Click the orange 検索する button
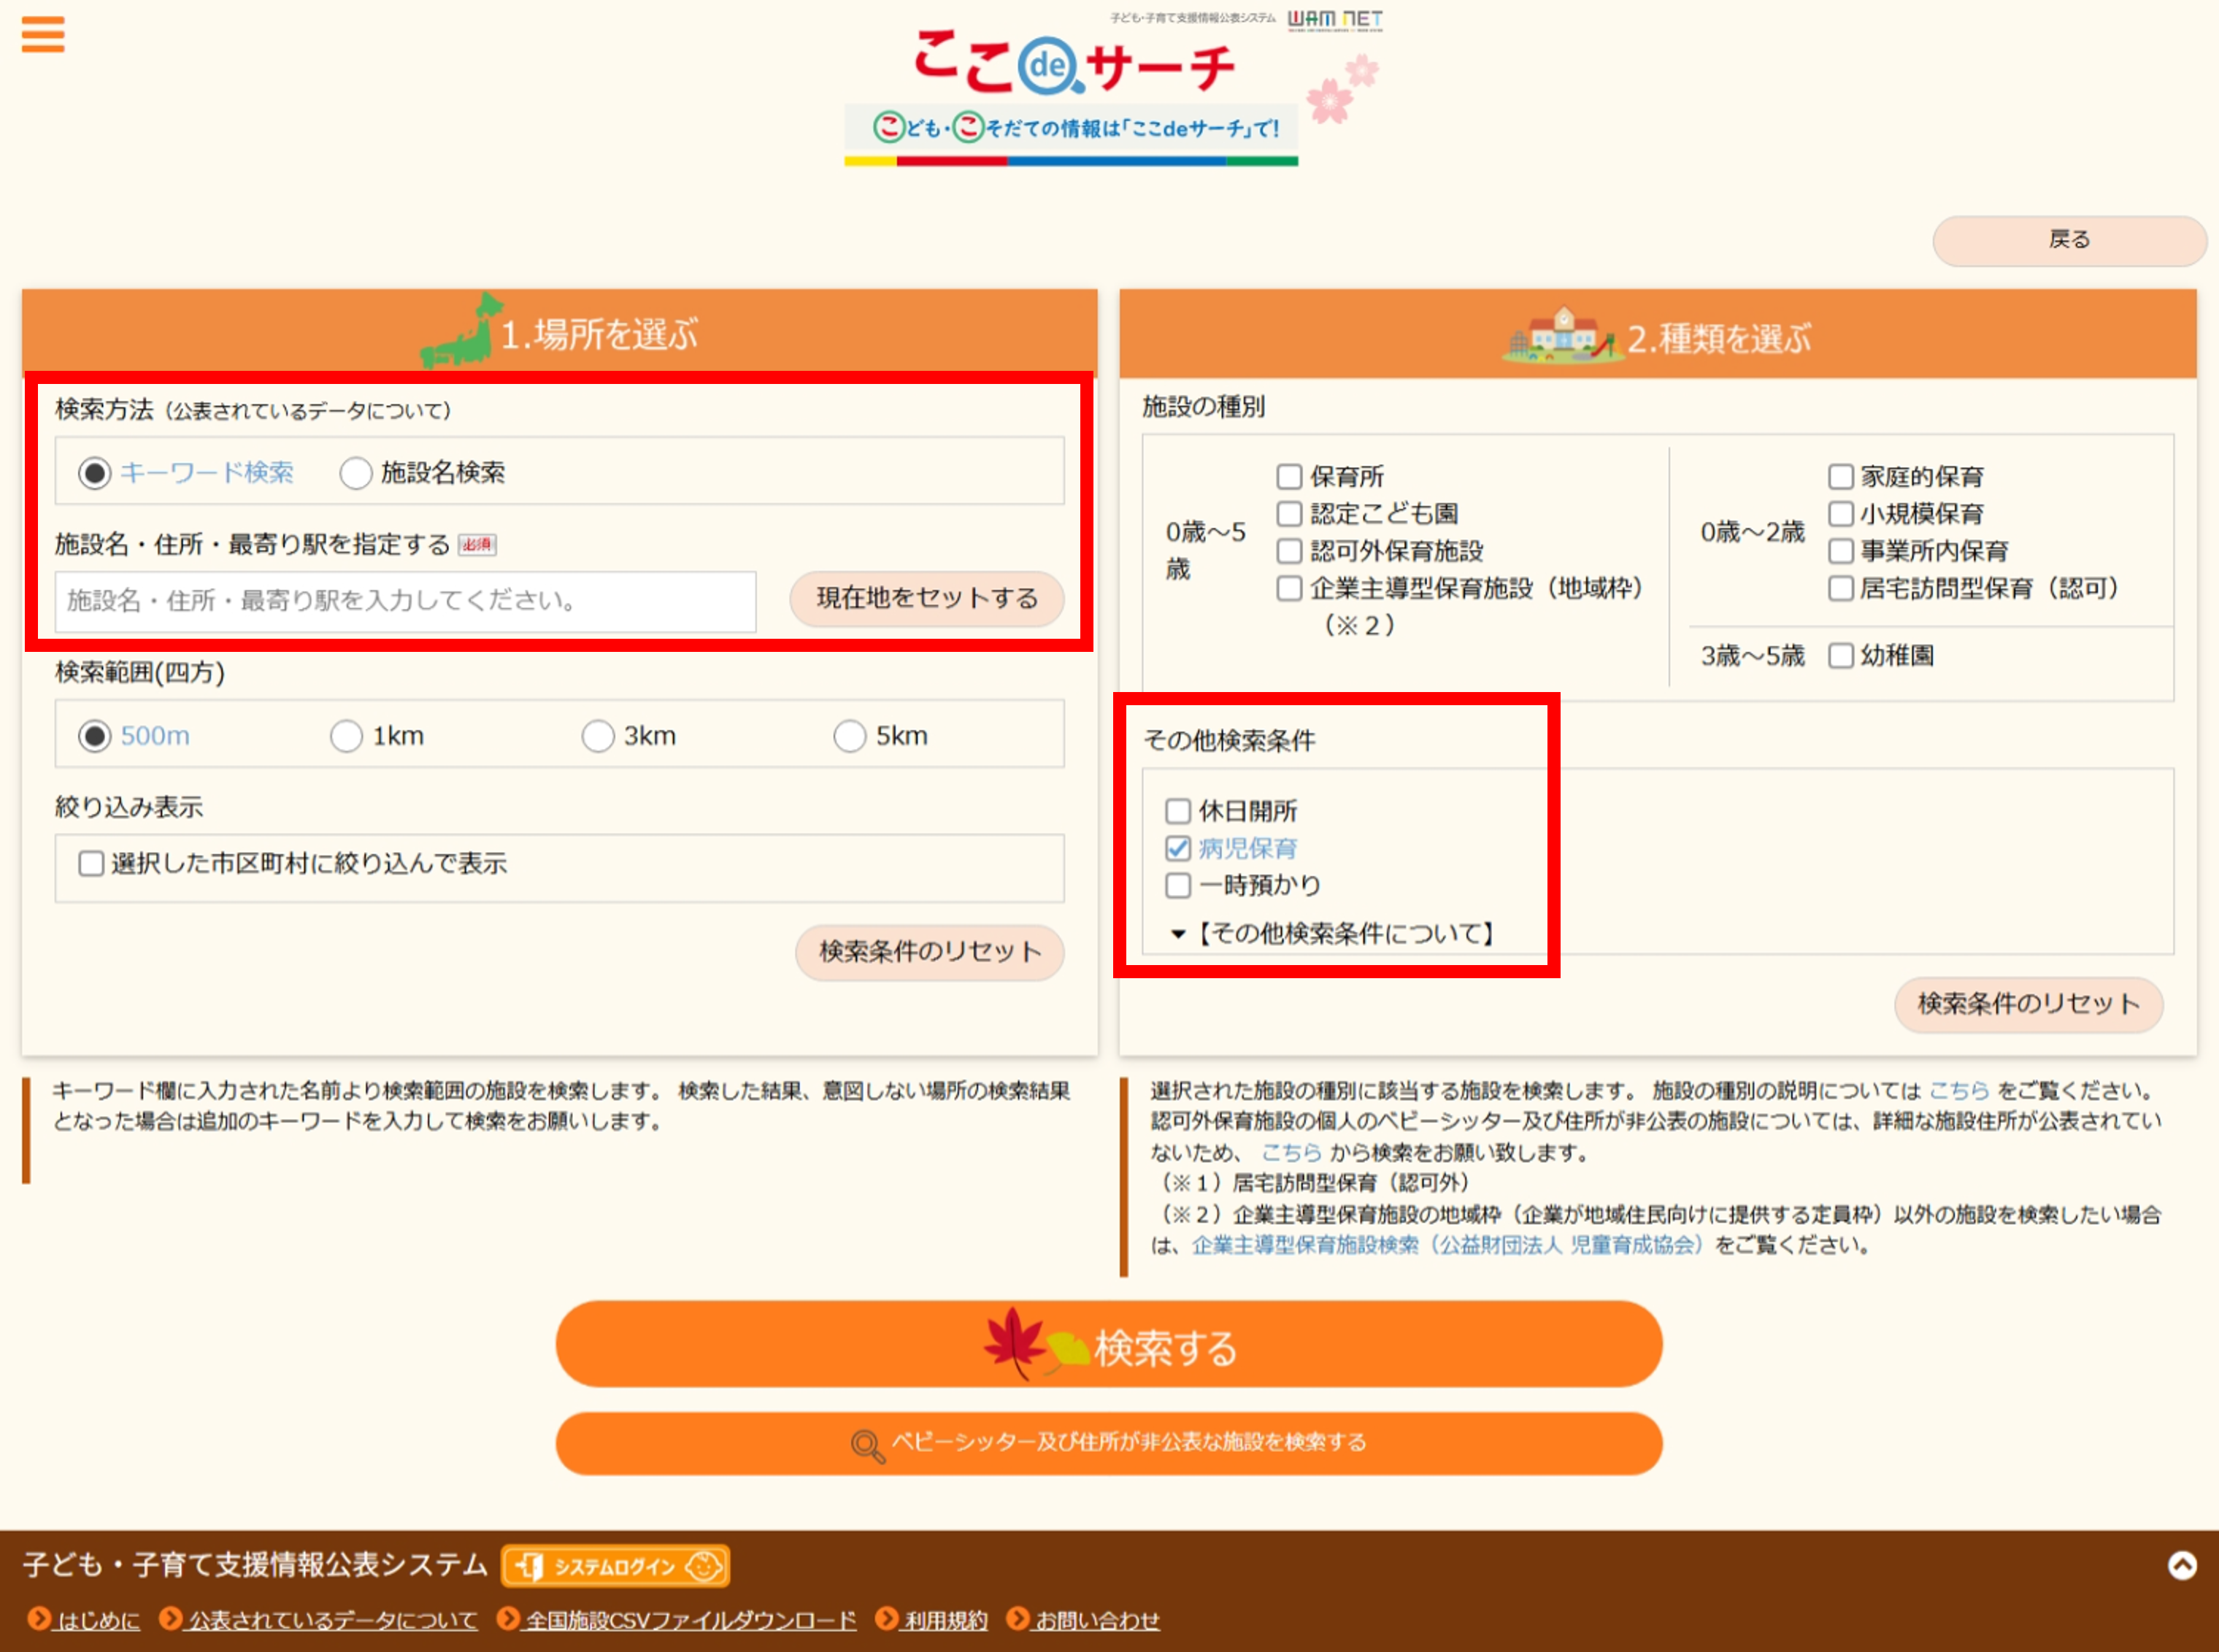The height and width of the screenshot is (1652, 2219). 1109,1345
